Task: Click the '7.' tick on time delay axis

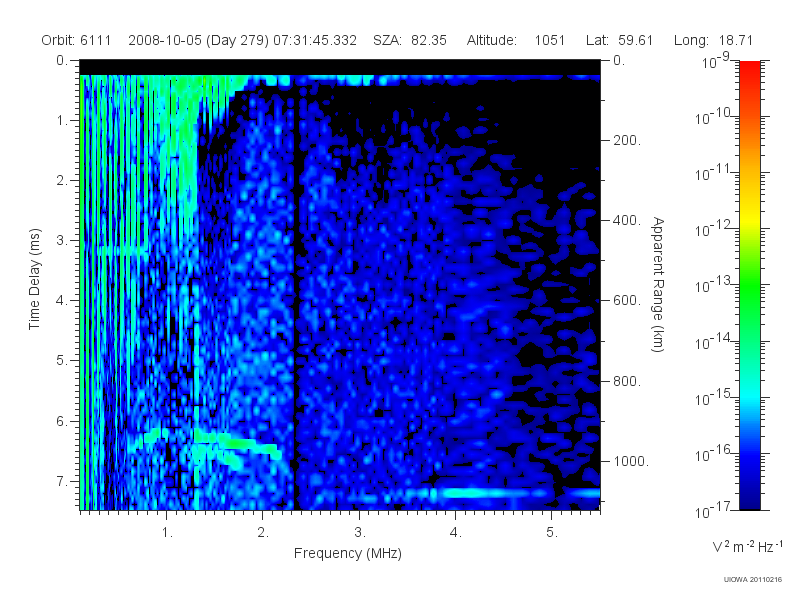Action: click(x=62, y=481)
